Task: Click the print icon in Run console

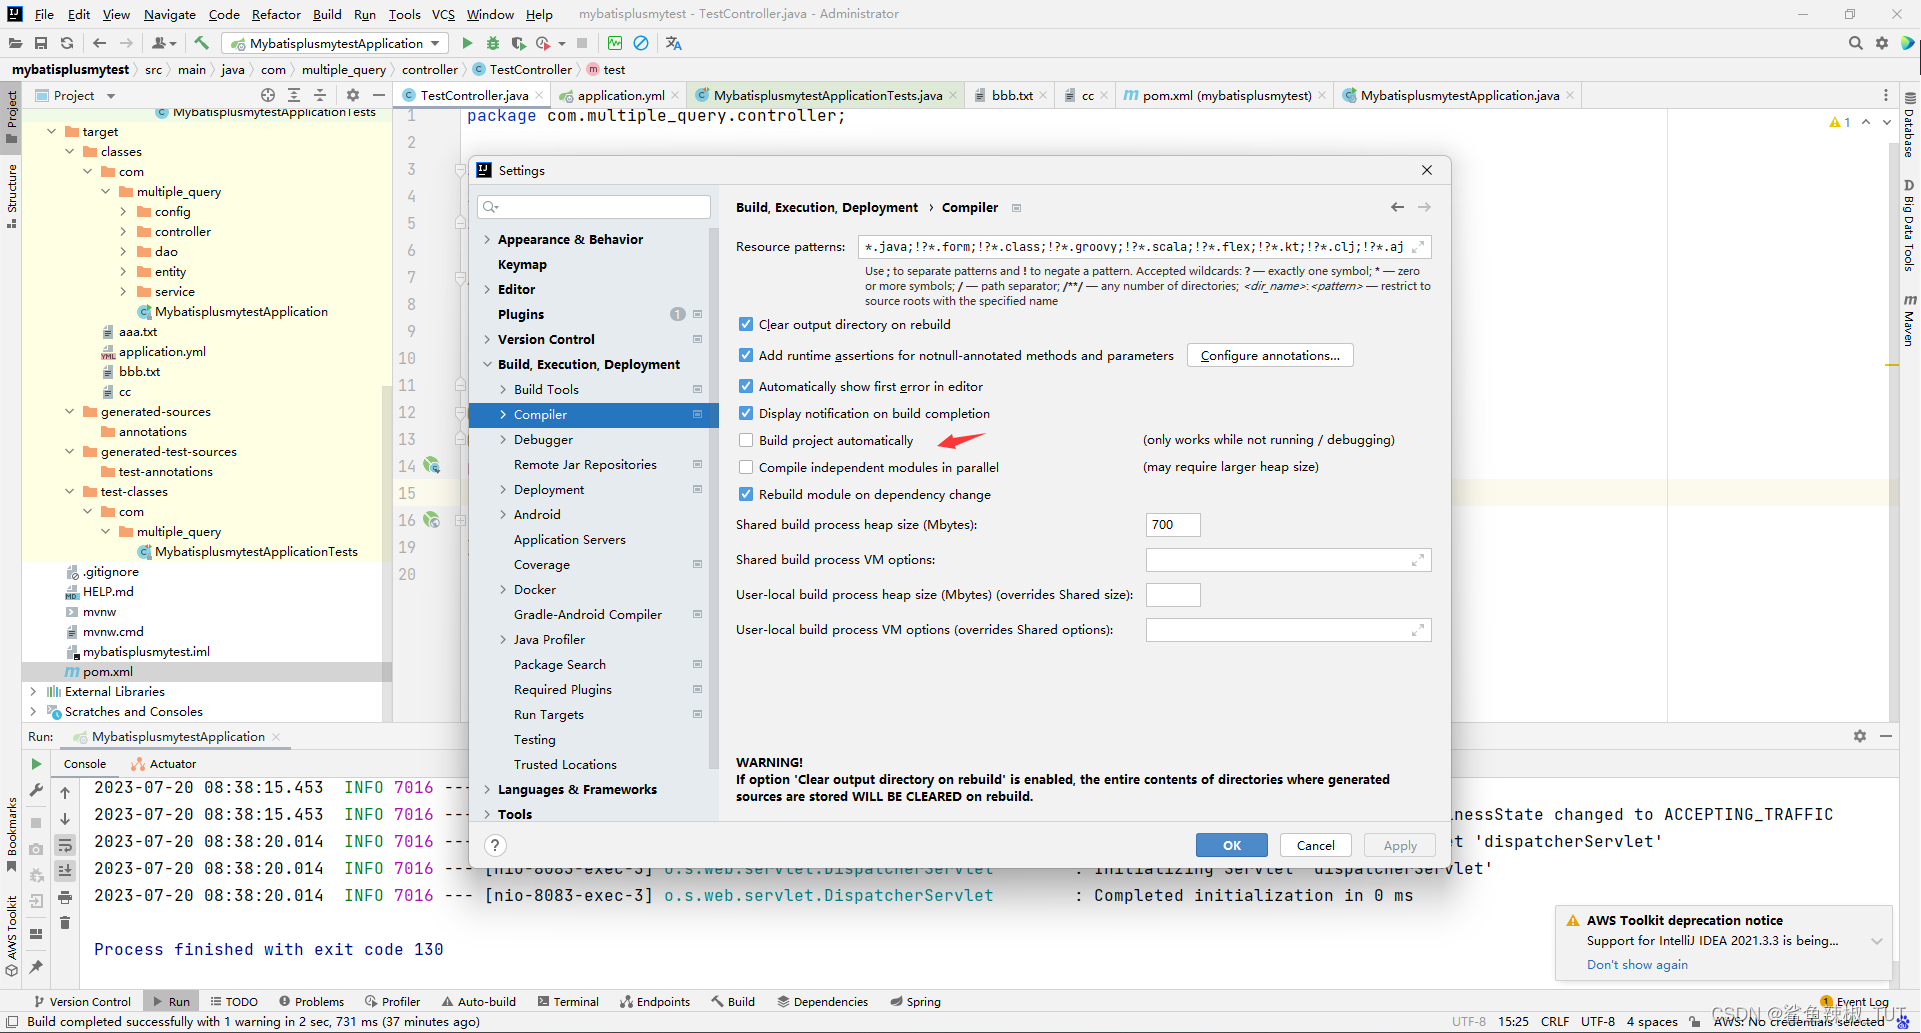Action: [x=65, y=897]
